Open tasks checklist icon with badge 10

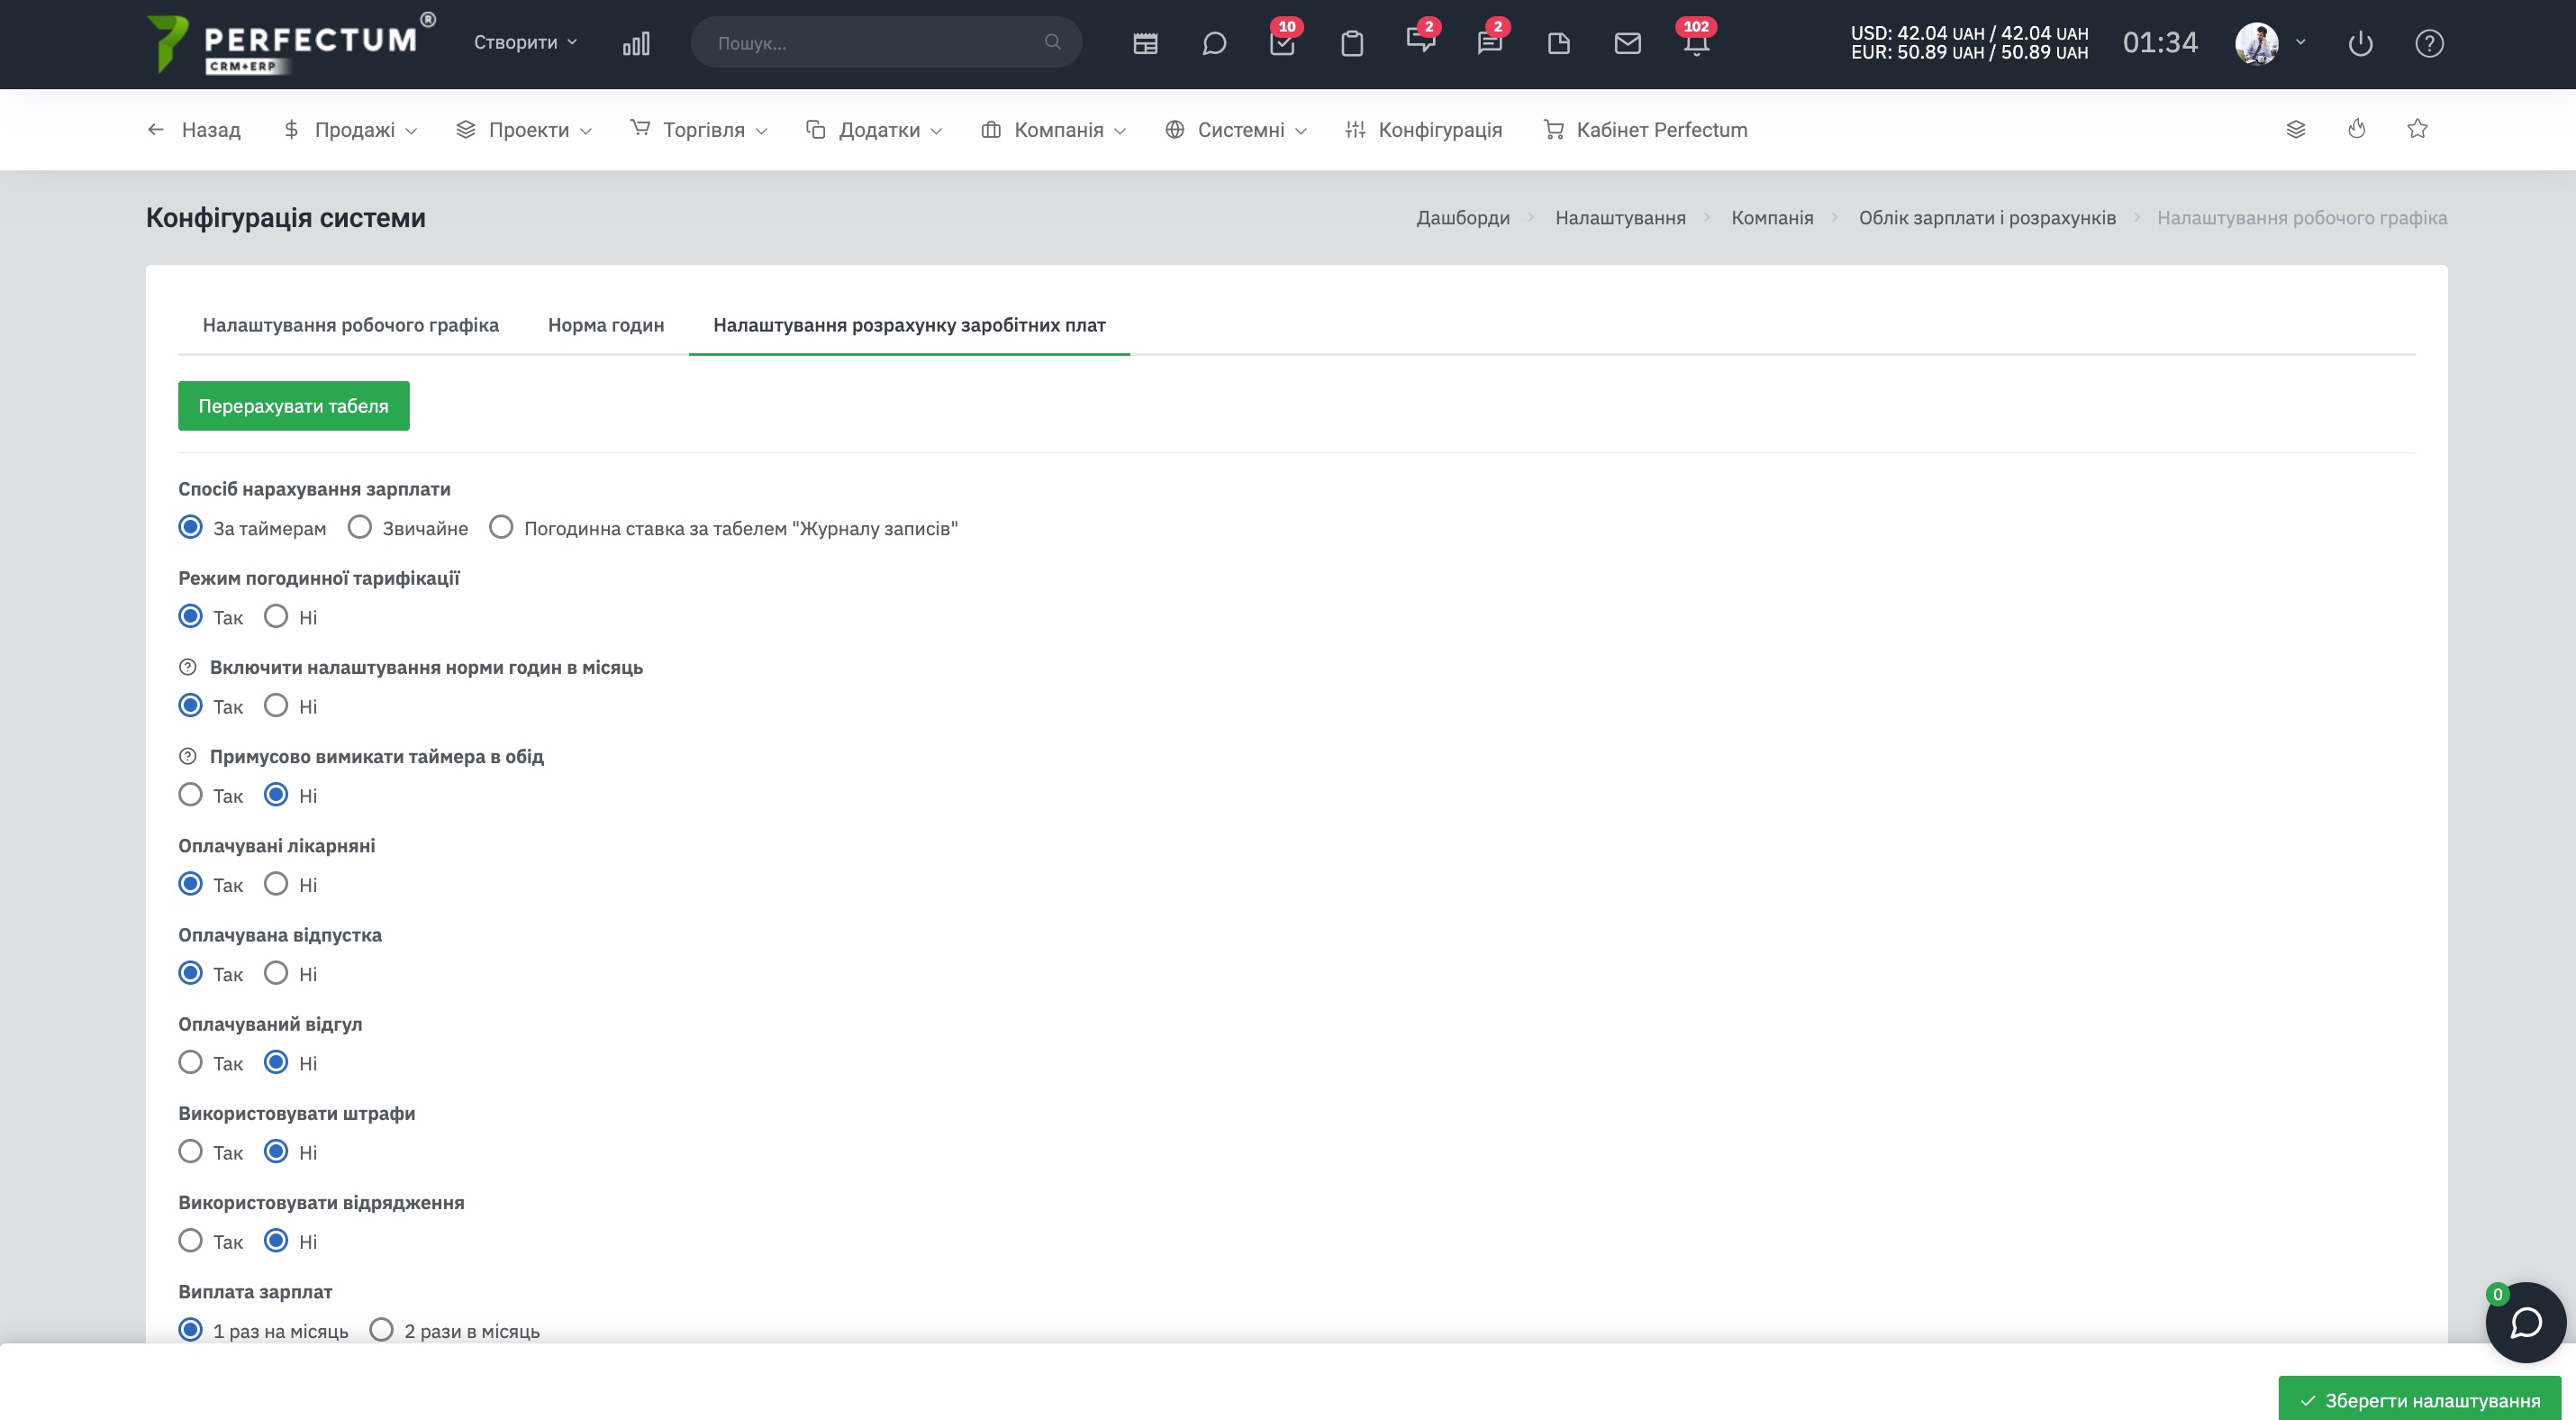tap(1282, 43)
